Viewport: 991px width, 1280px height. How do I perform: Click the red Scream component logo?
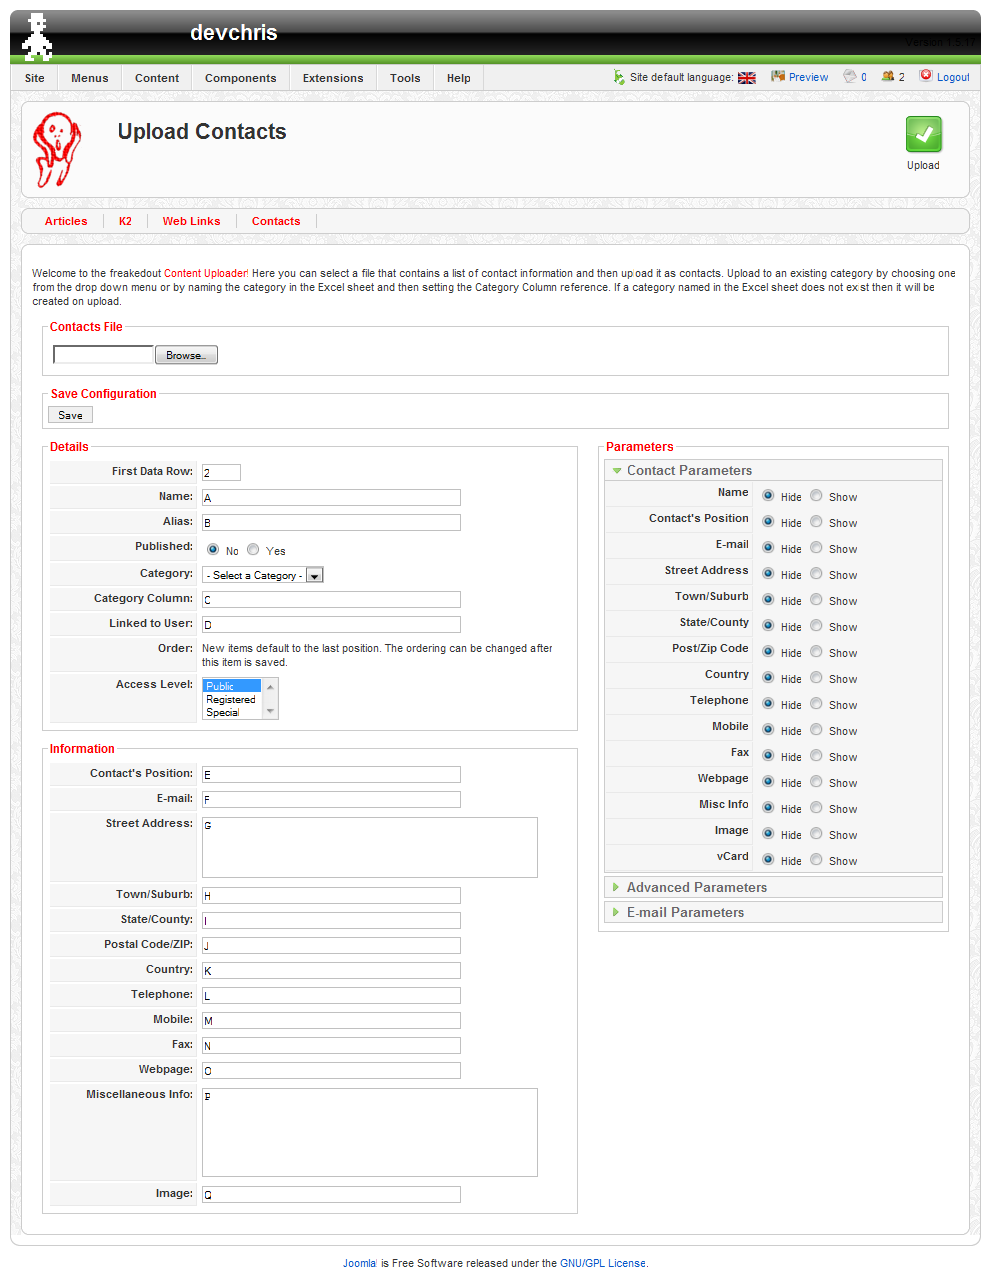(x=56, y=149)
